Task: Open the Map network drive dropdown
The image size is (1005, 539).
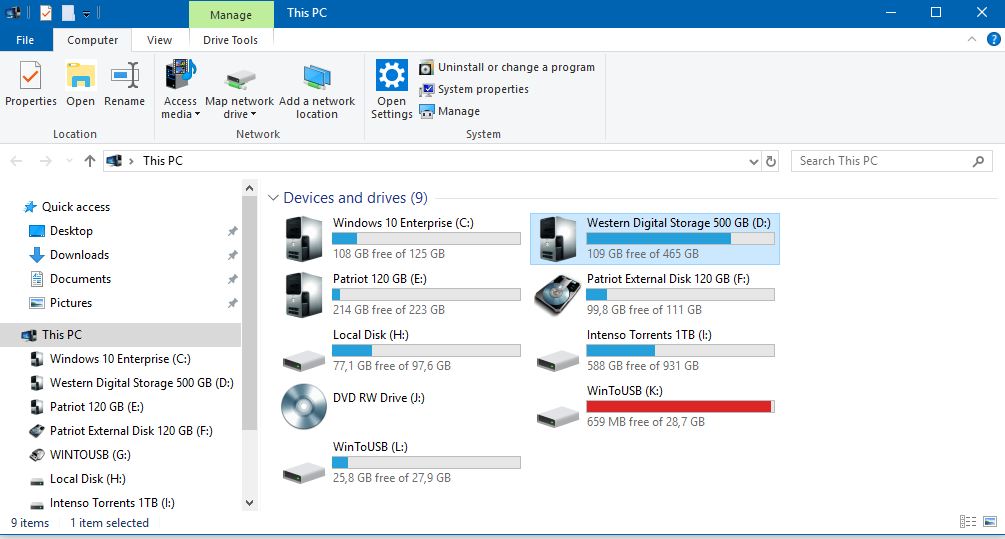Action: pyautogui.click(x=240, y=90)
